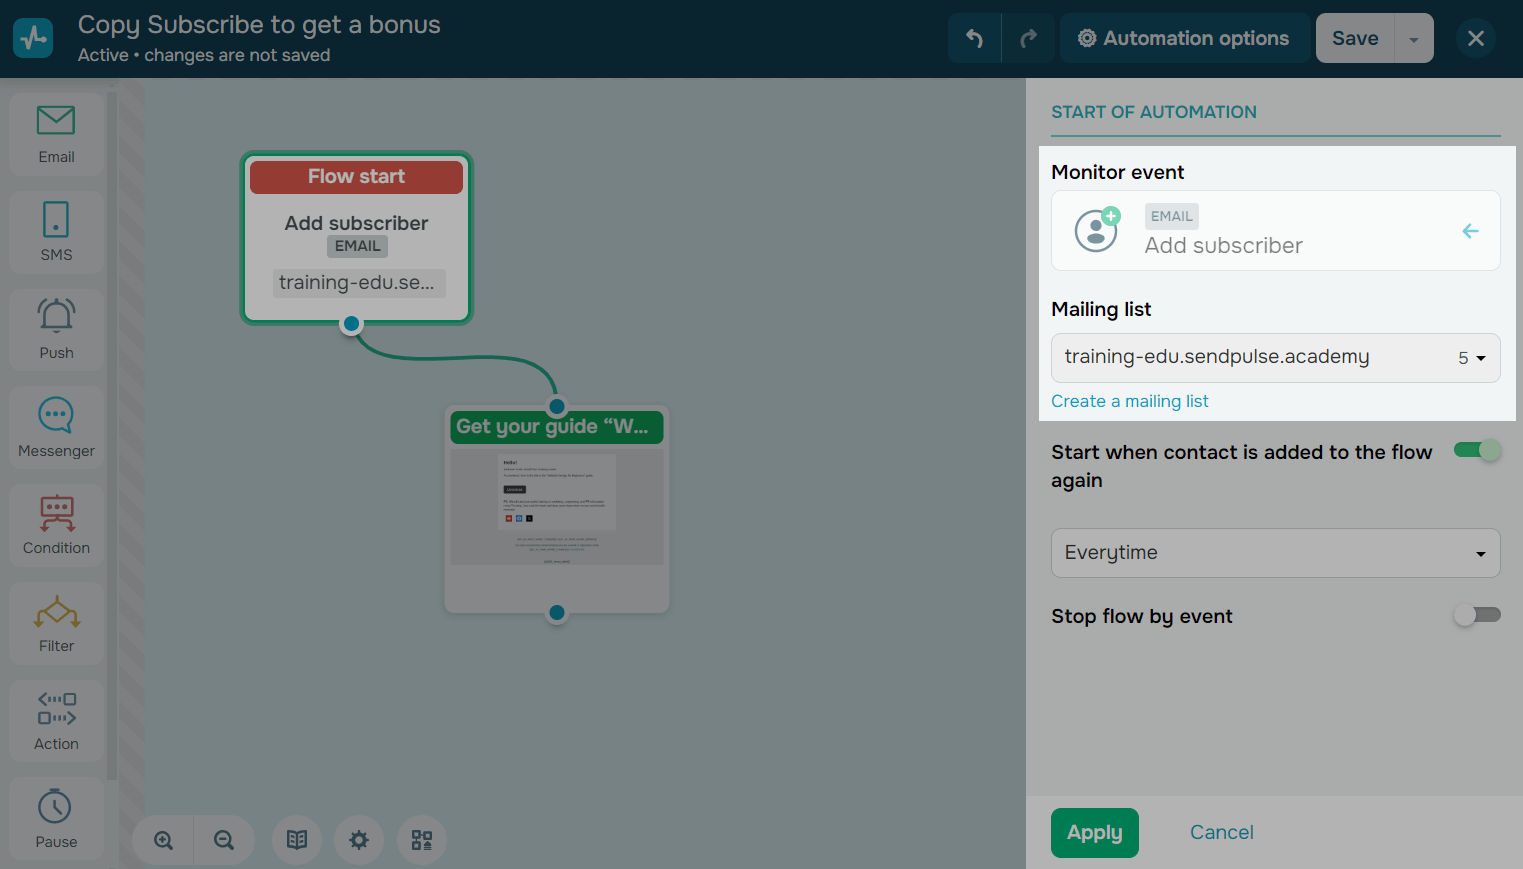
Task: Open the Start of Automation tab
Action: (x=1154, y=112)
